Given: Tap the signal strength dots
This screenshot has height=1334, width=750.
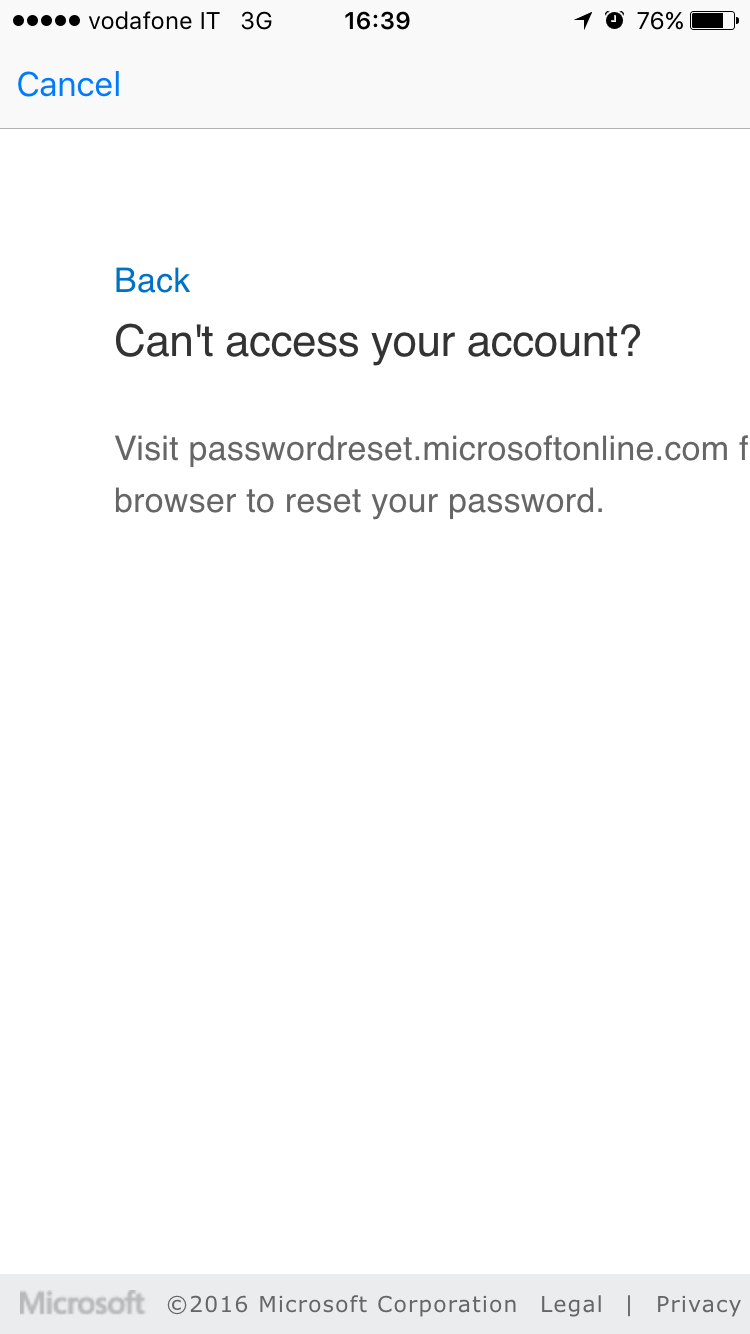Looking at the screenshot, I should coord(47,21).
